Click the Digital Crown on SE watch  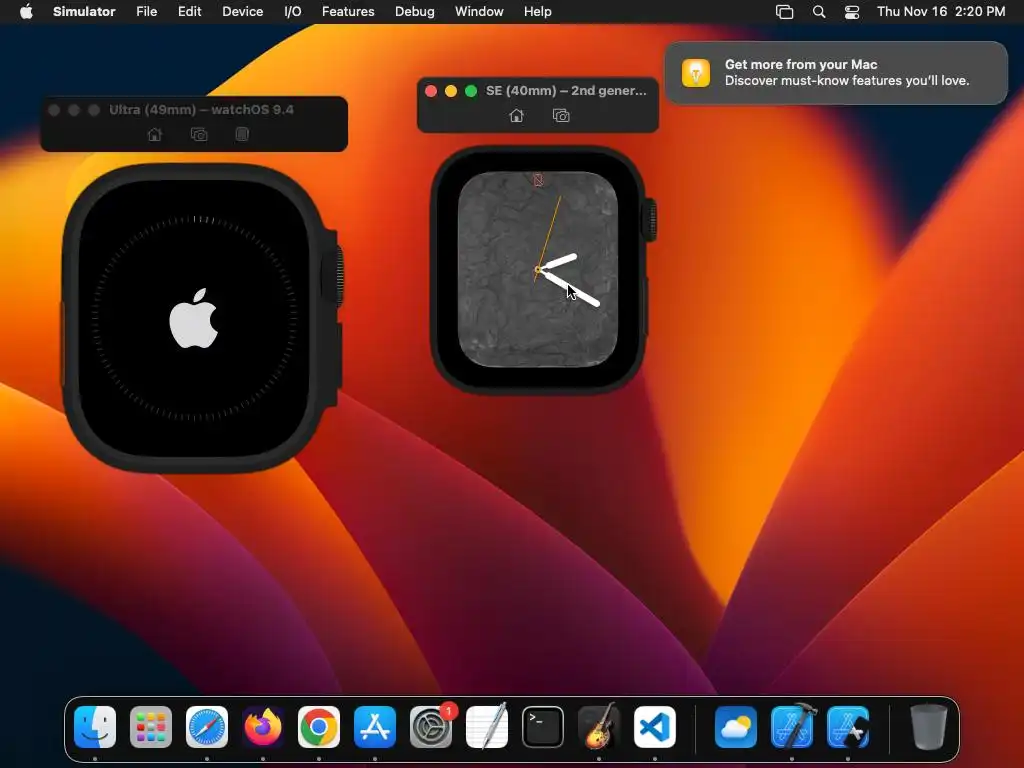651,221
